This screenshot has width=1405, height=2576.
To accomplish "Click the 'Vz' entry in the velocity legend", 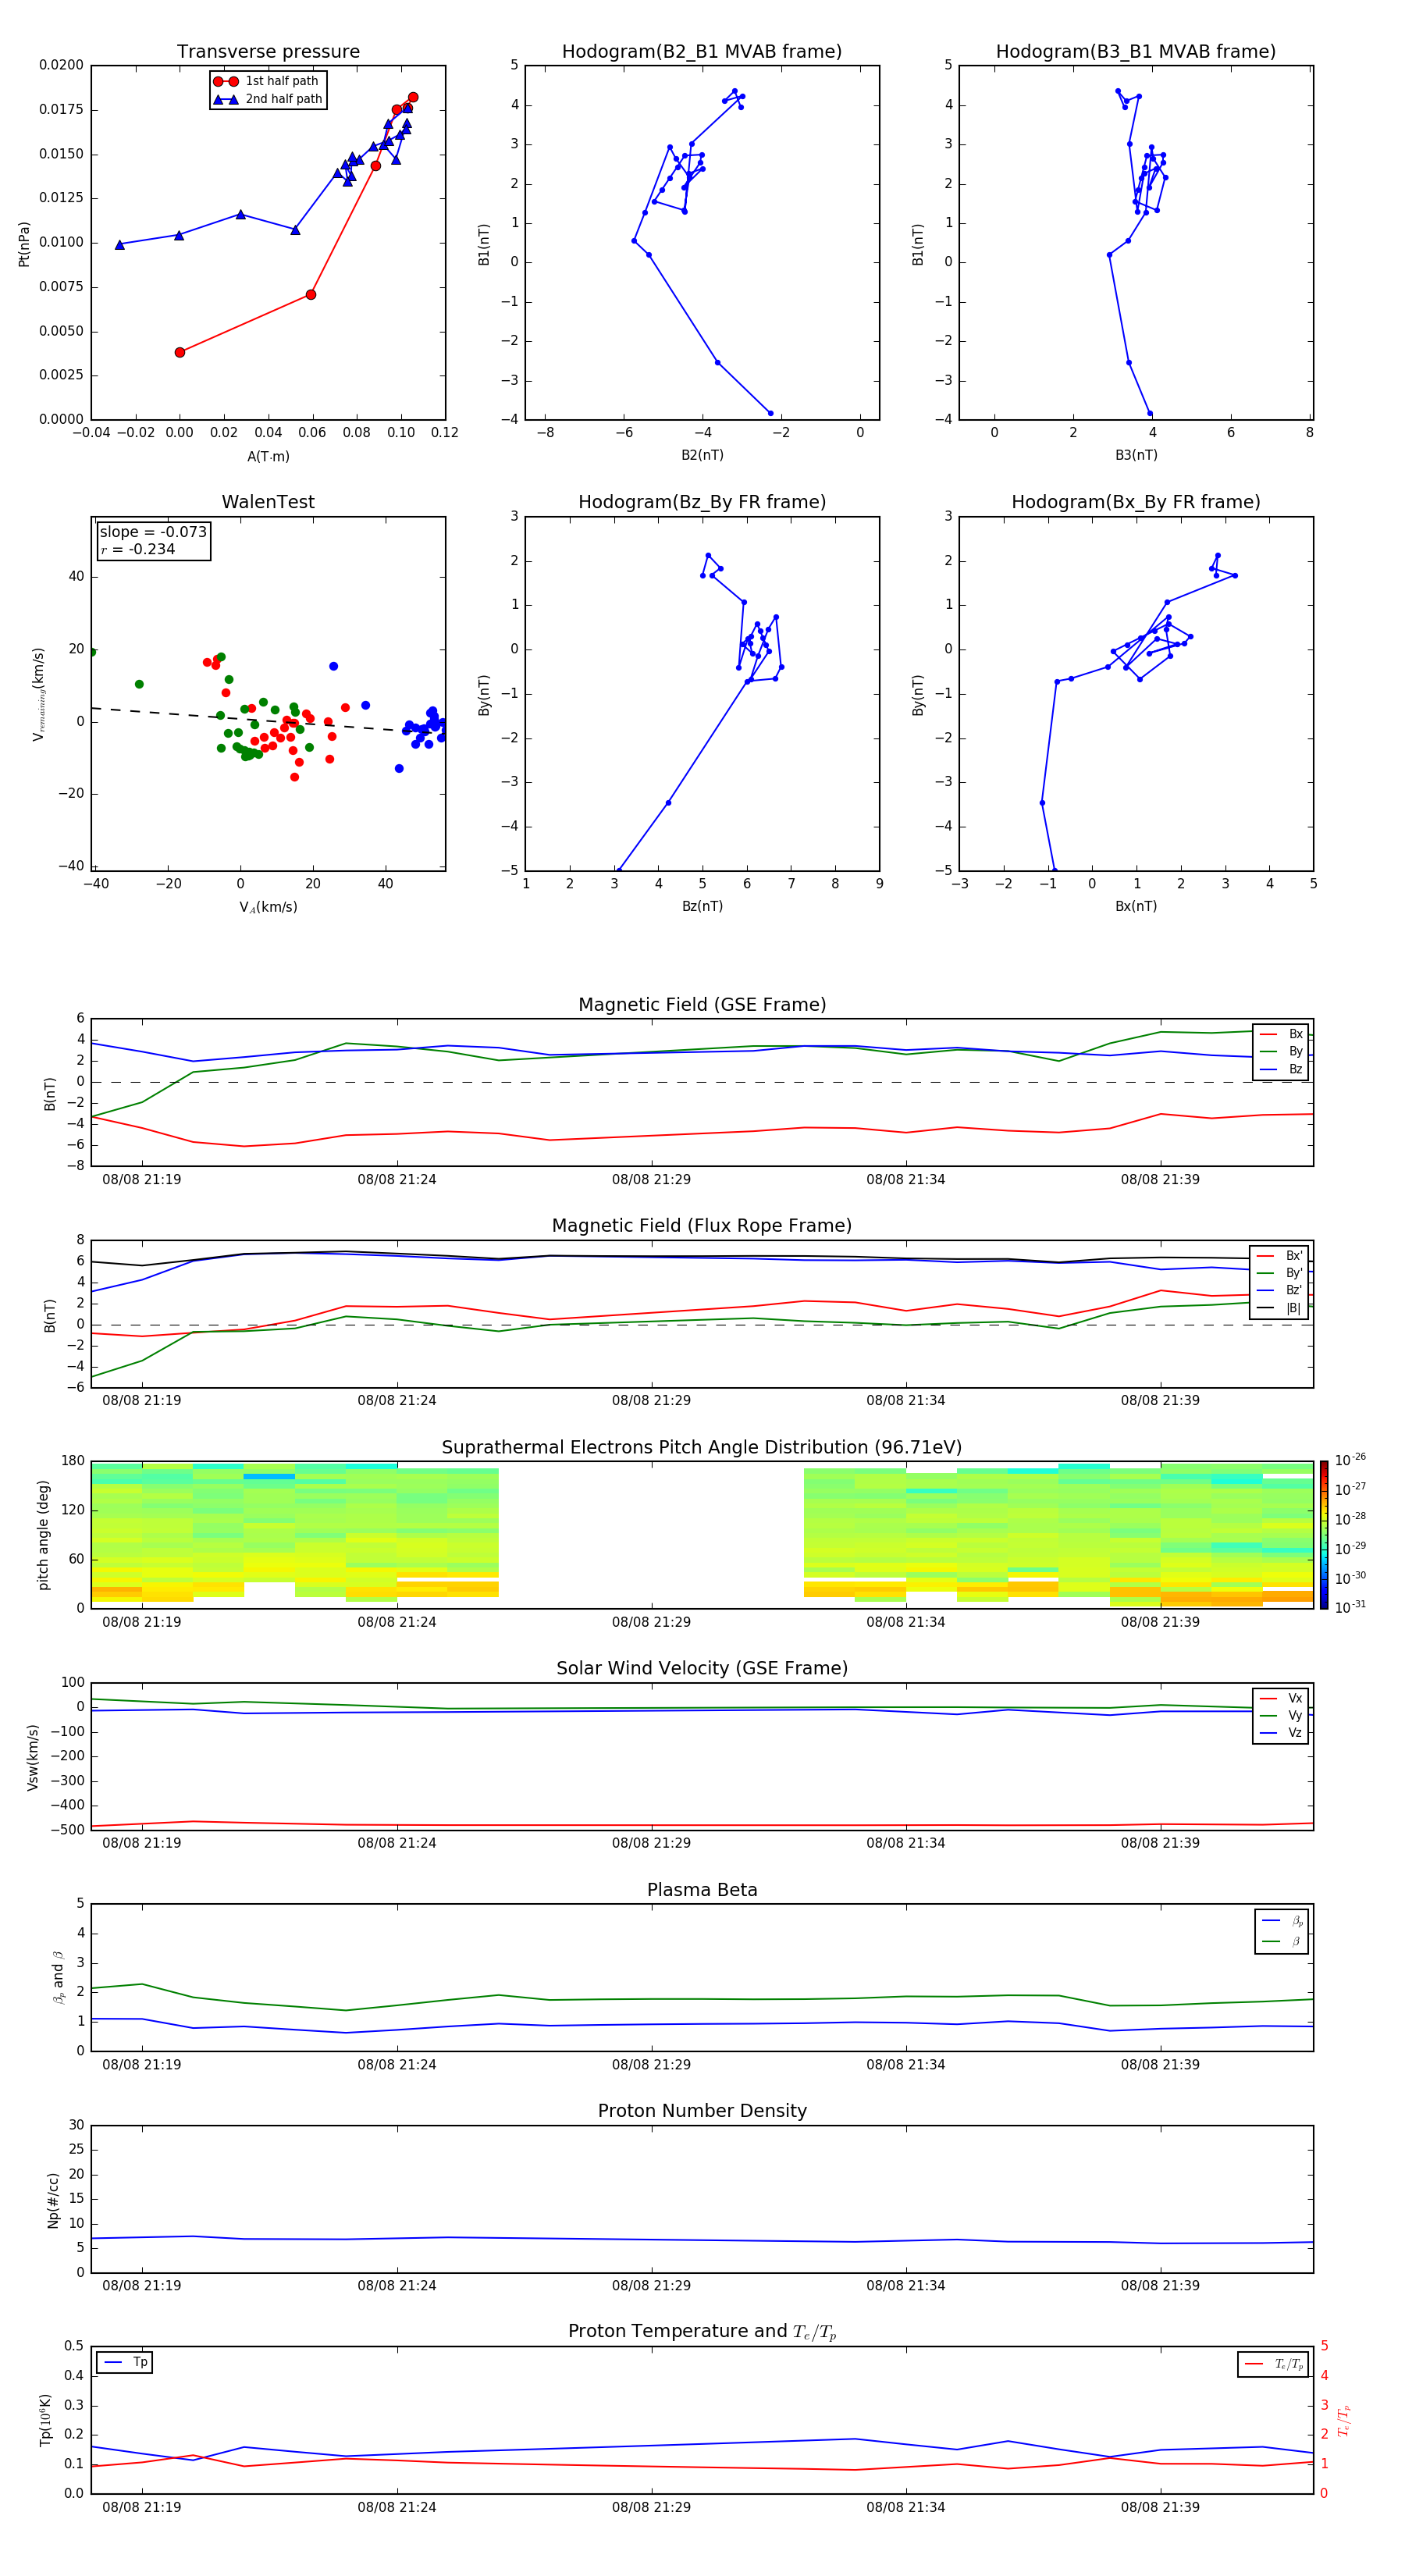I will [x=1281, y=1733].
